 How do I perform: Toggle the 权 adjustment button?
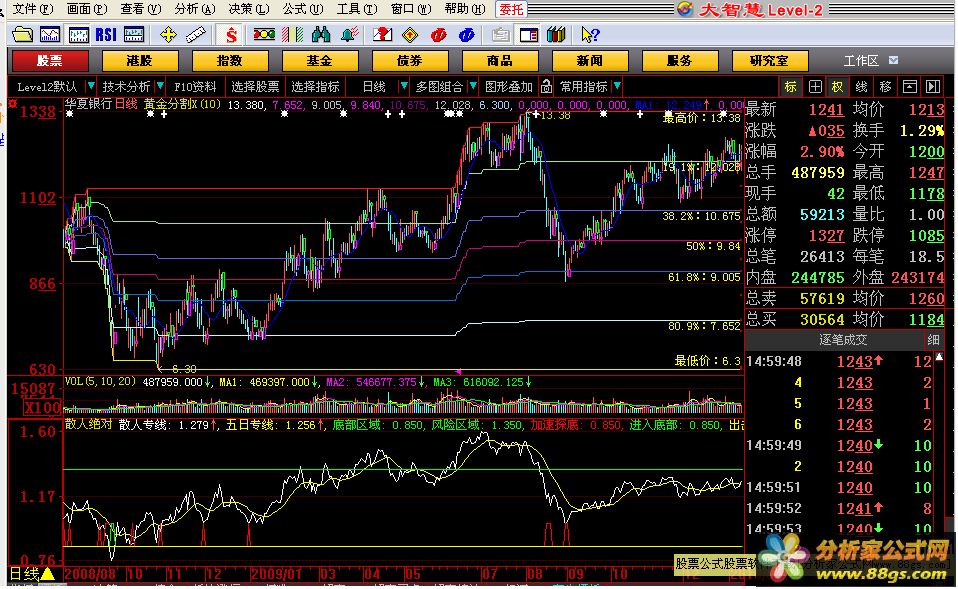(838, 87)
